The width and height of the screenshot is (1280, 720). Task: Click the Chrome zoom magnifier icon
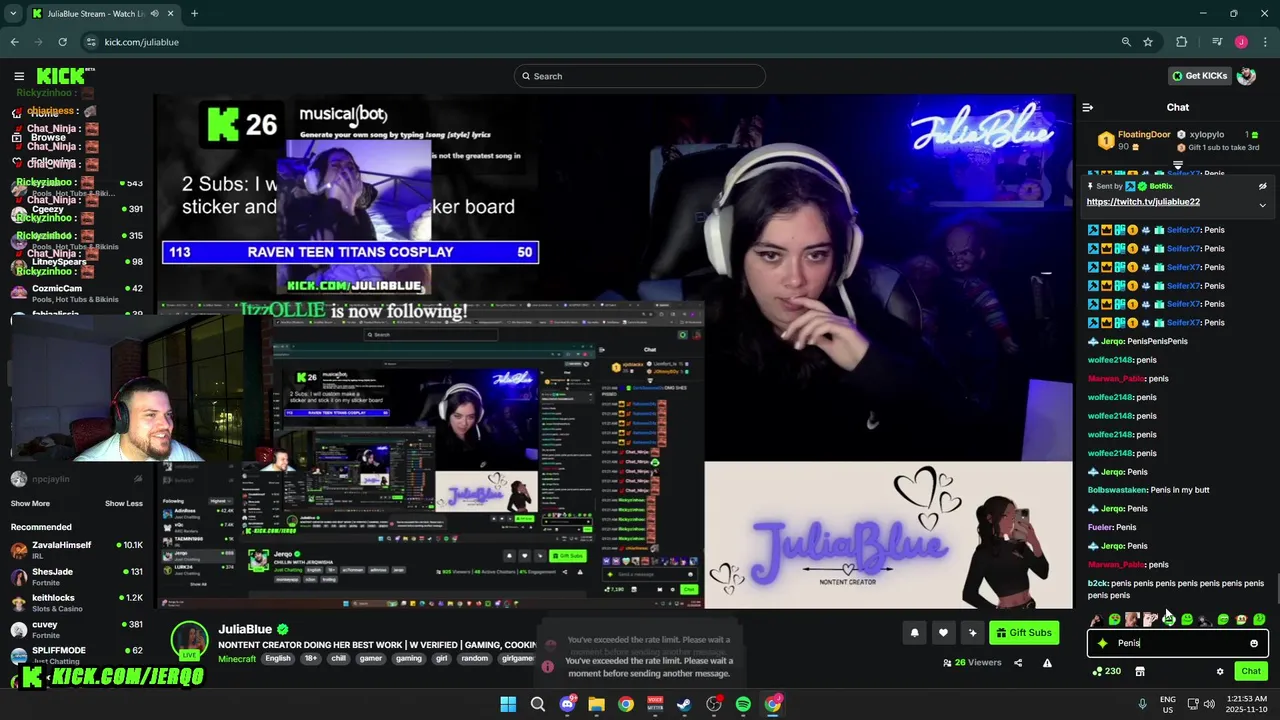1126,42
